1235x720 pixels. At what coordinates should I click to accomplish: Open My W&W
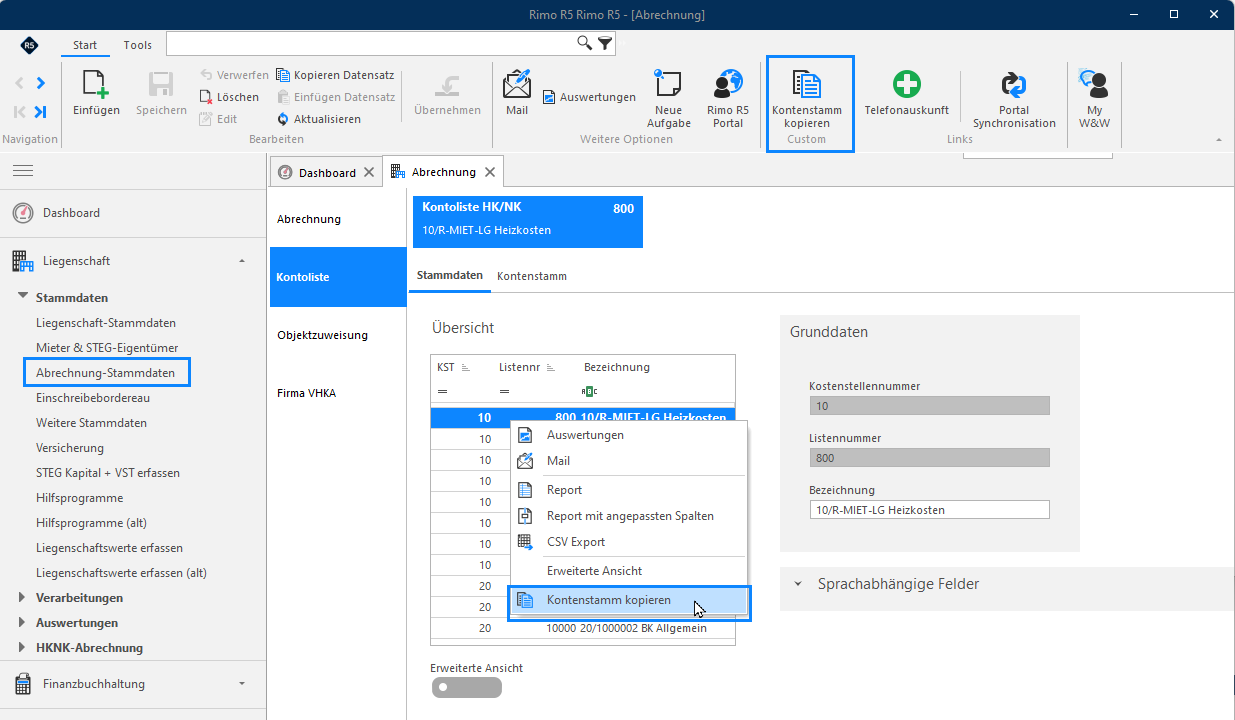pyautogui.click(x=1094, y=99)
